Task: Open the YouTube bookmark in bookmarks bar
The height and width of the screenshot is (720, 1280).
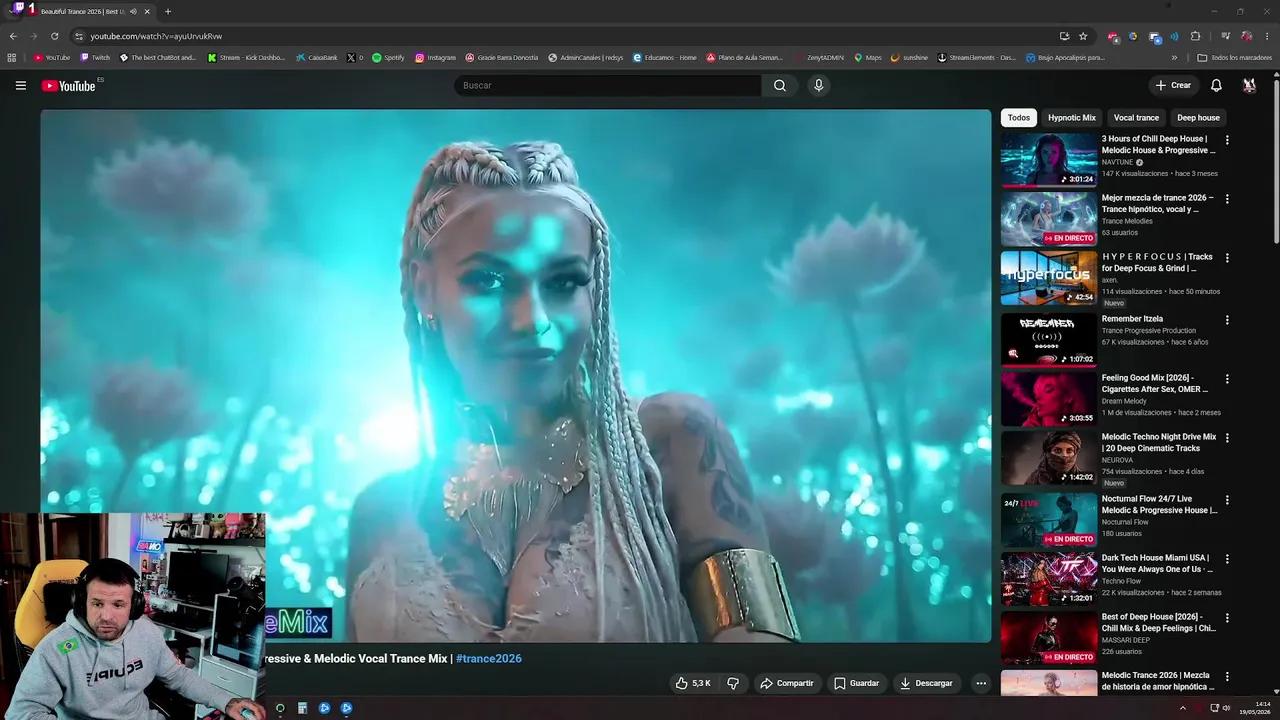Action: (52, 58)
